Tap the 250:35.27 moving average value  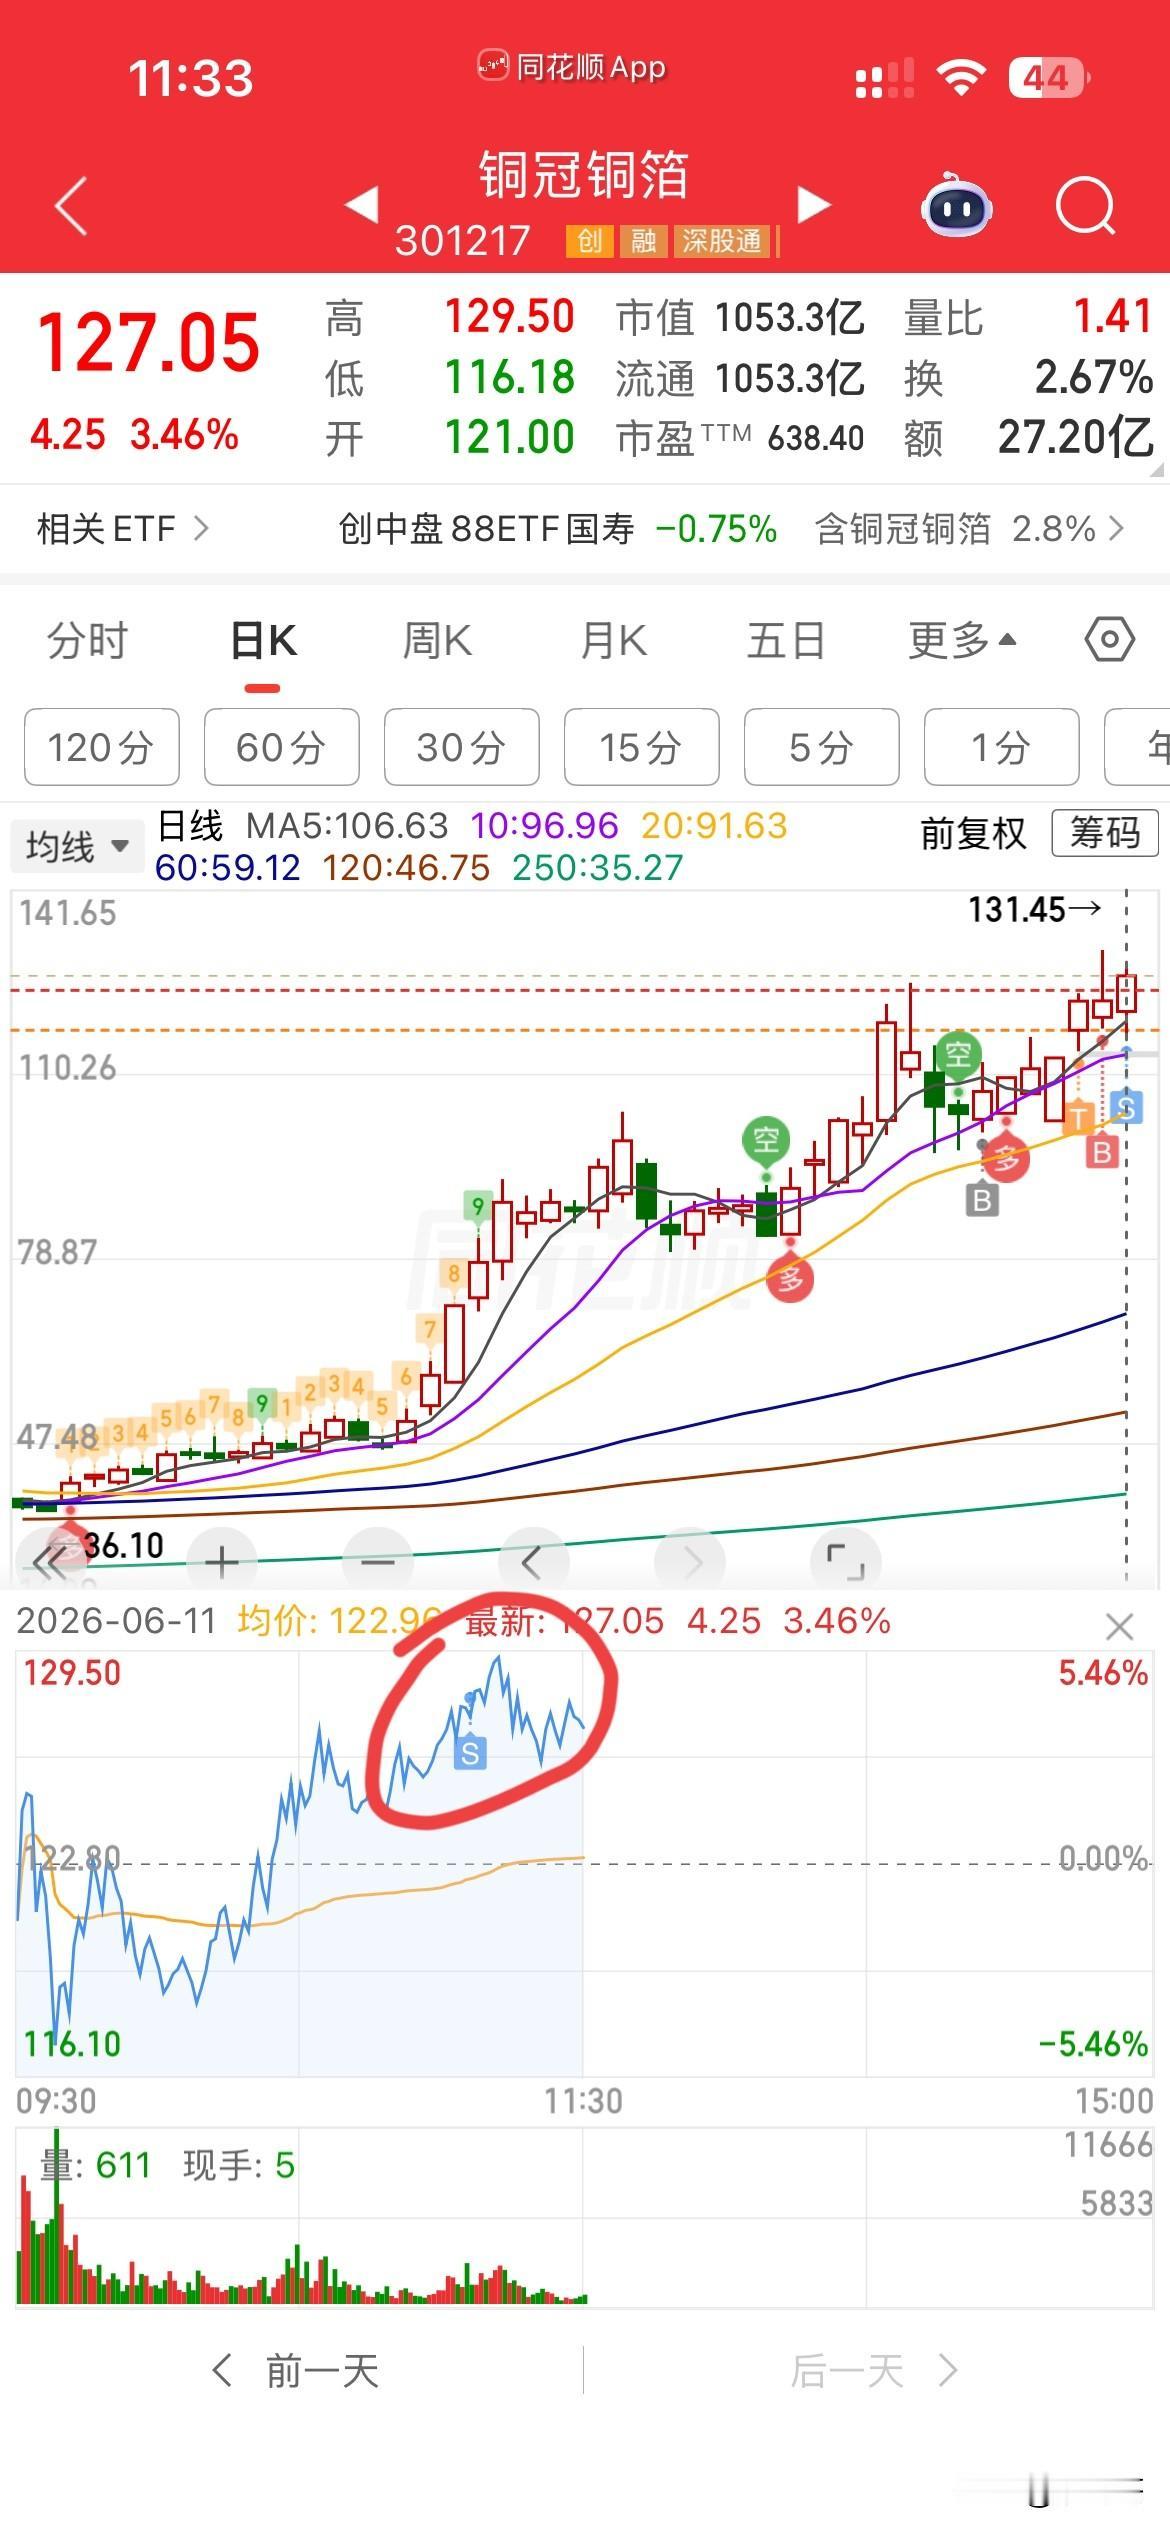click(597, 867)
